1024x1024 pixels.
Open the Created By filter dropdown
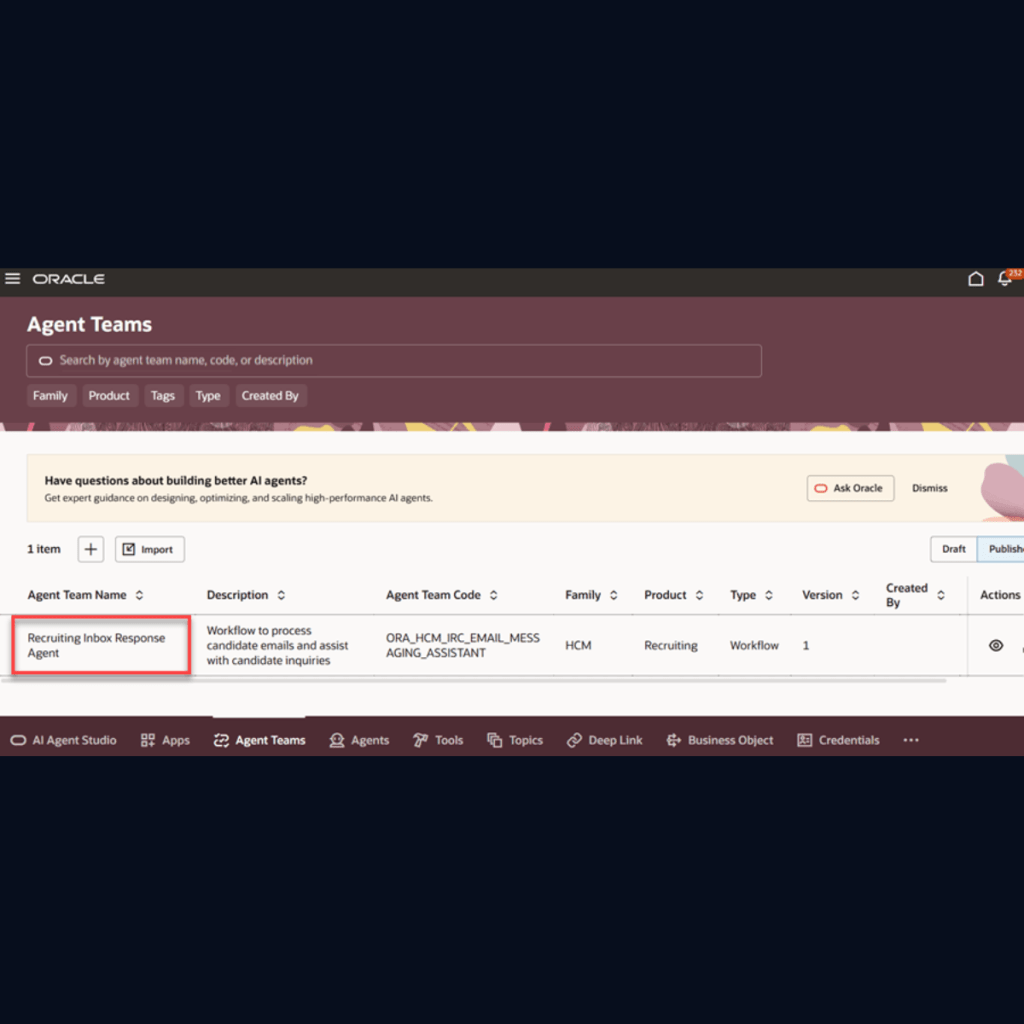click(270, 396)
